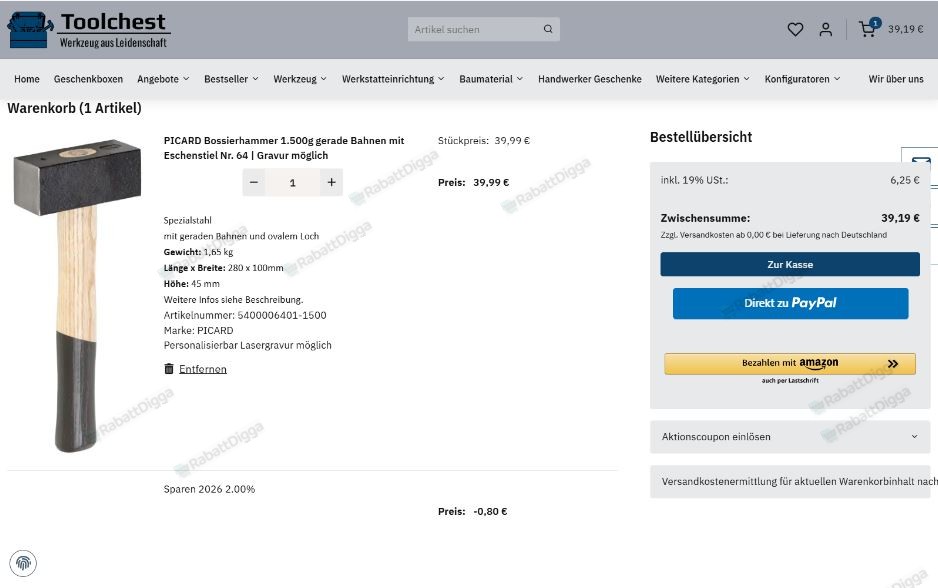Viewport: 938px width, 588px height.
Task: Click the Artikelnummer 5400006401-1500 text
Action: pos(245,315)
